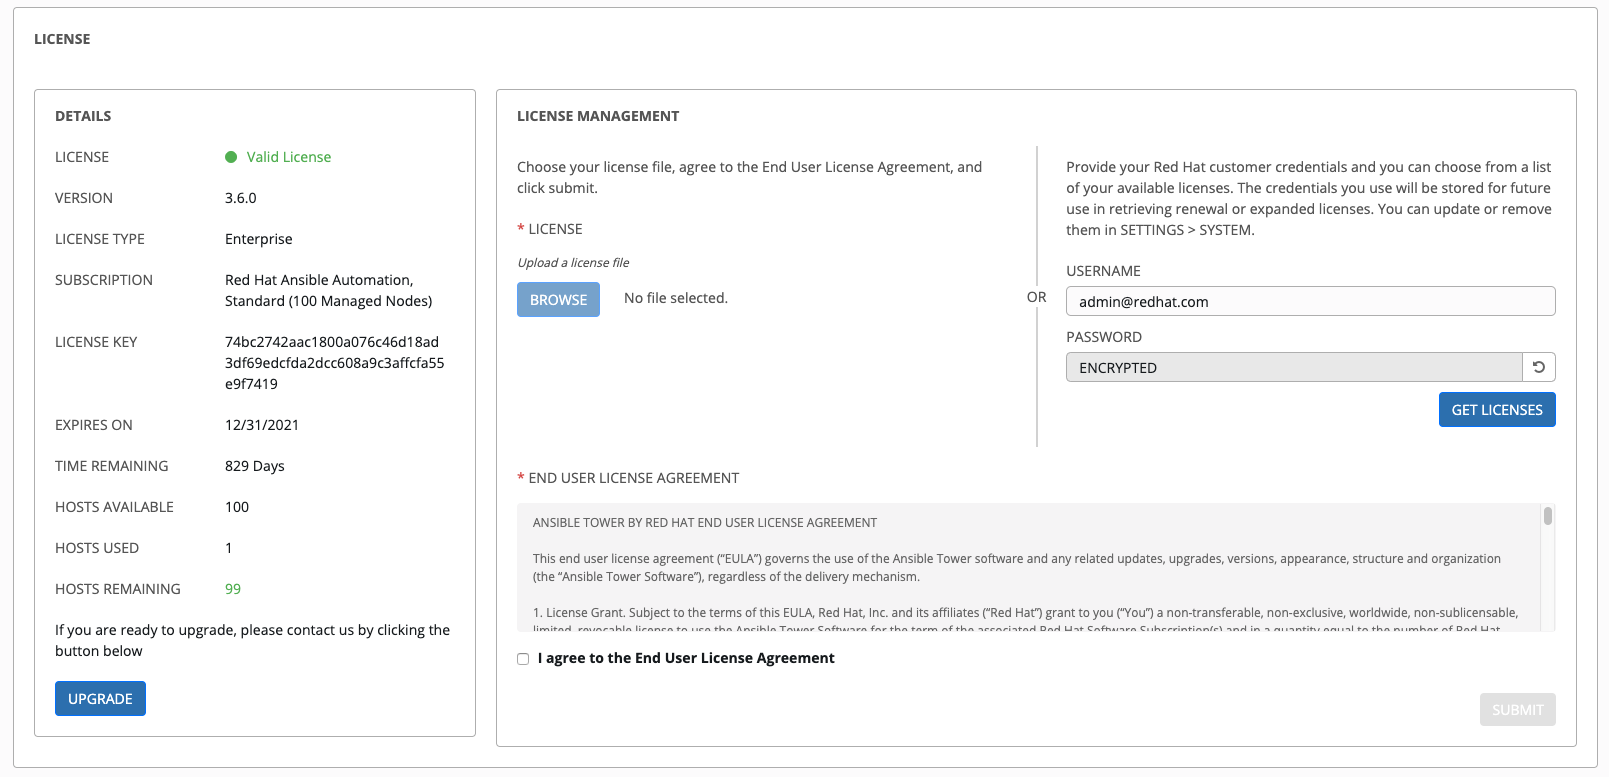The height and width of the screenshot is (777, 1609).
Task: Focus the USERNAME input field
Action: [x=1310, y=302]
